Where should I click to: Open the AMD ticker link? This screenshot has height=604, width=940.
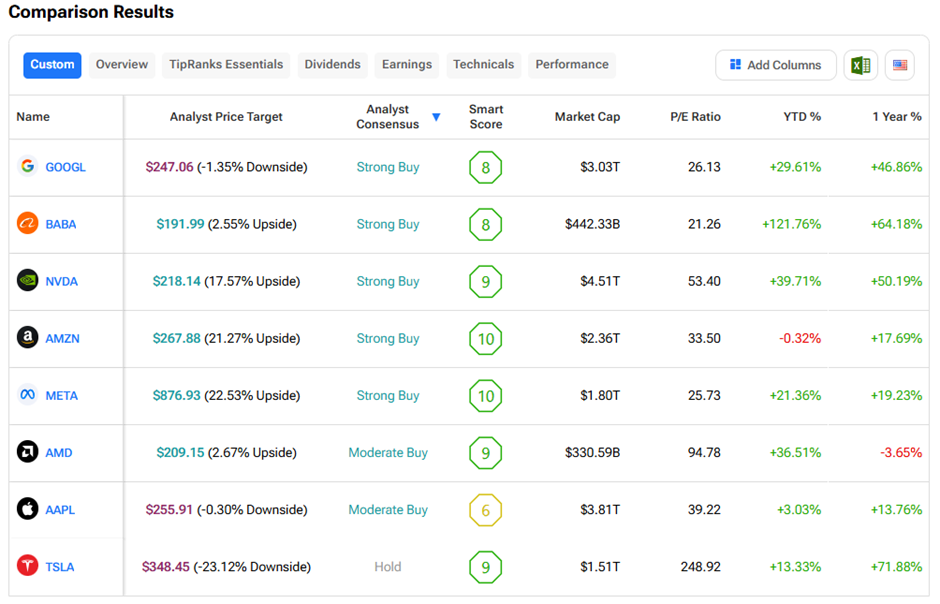[x=59, y=453]
